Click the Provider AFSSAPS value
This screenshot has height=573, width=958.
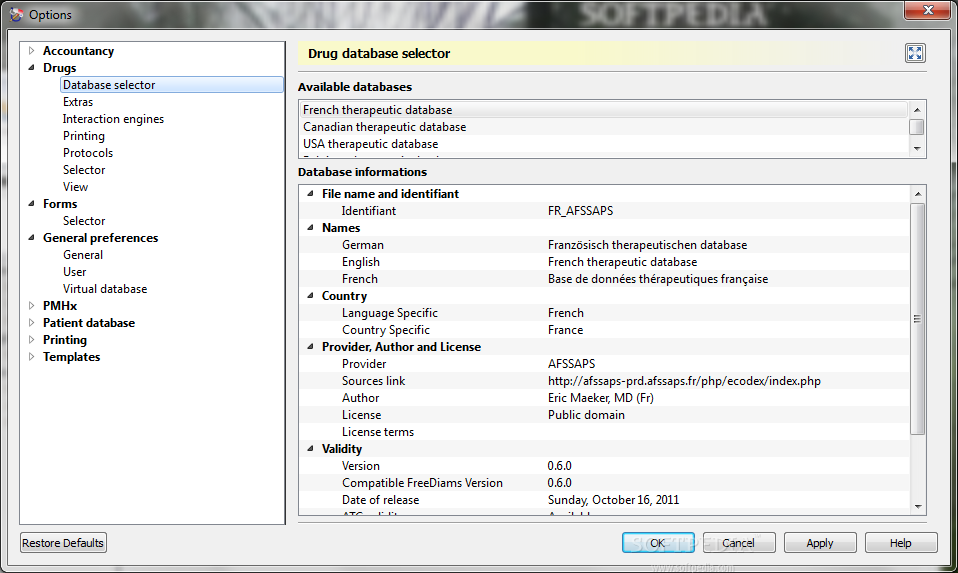pos(571,363)
